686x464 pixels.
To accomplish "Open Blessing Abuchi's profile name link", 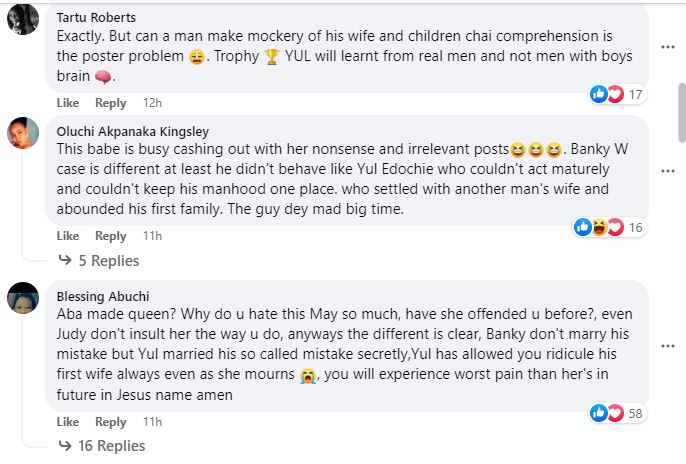I will [x=101, y=296].
